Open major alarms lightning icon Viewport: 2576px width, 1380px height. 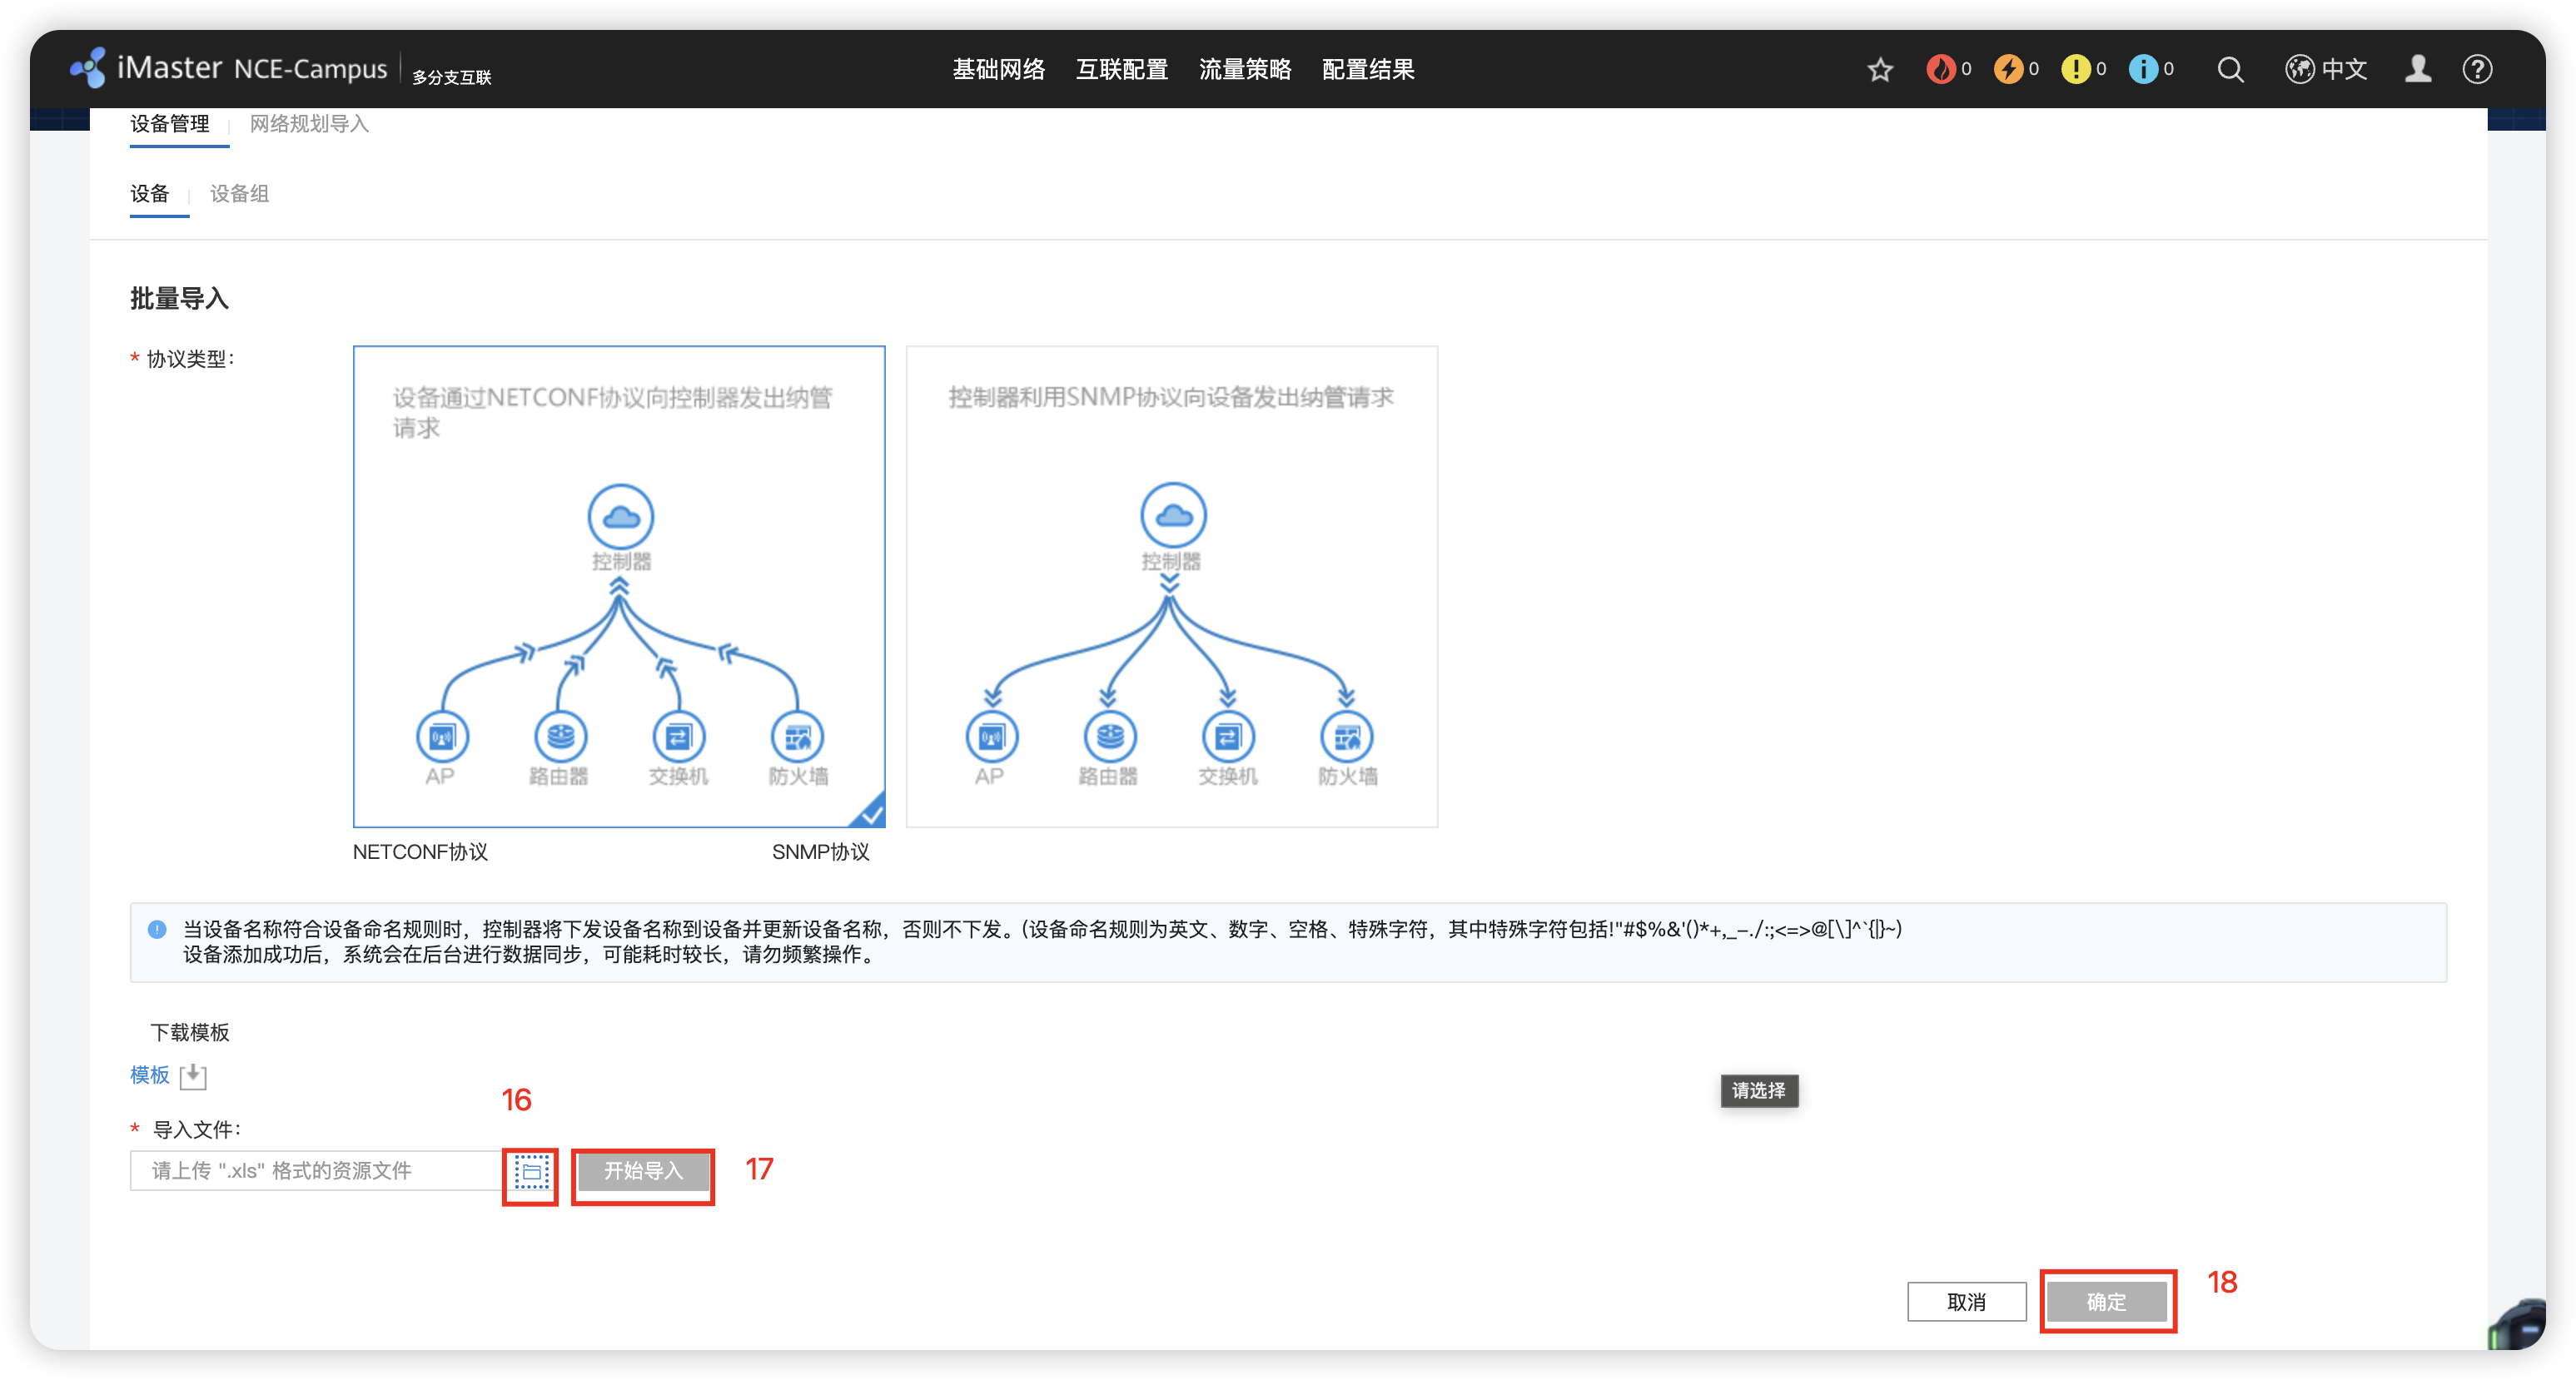pos(2007,69)
